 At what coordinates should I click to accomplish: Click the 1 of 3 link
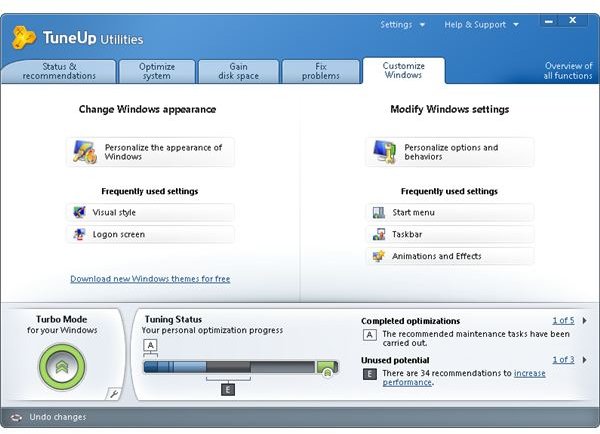[x=563, y=360]
